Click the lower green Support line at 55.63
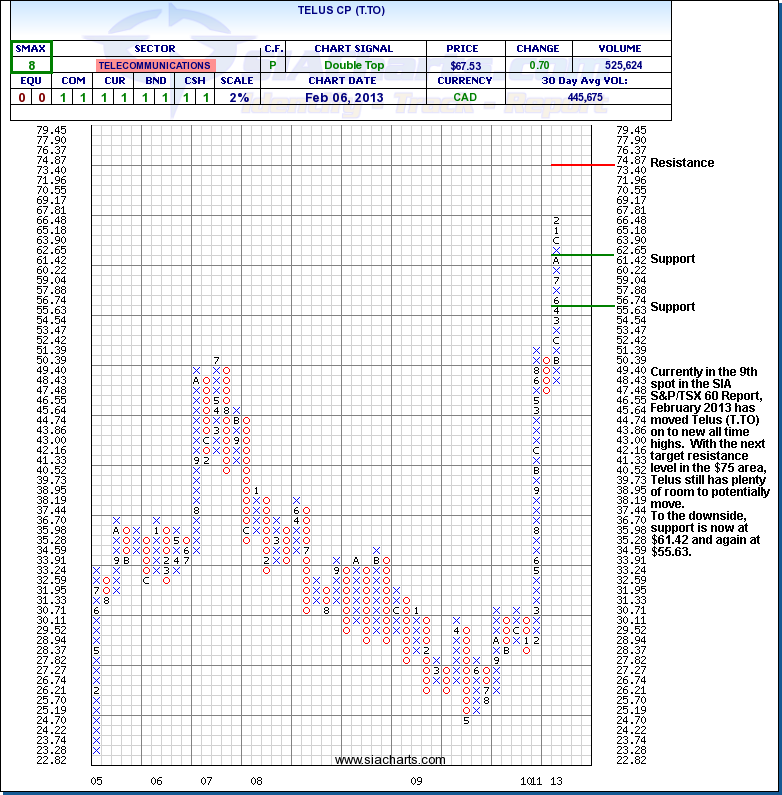782x795 pixels. pyautogui.click(x=582, y=306)
